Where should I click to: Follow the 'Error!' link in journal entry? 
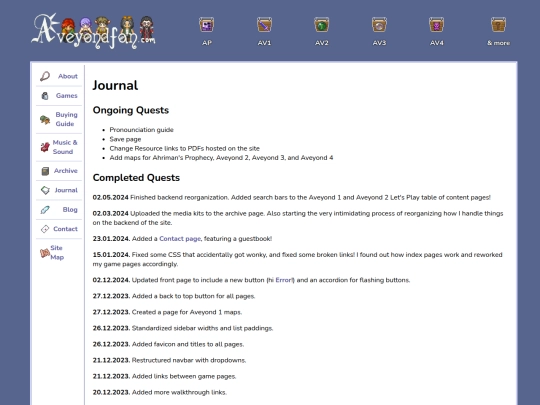pos(284,280)
